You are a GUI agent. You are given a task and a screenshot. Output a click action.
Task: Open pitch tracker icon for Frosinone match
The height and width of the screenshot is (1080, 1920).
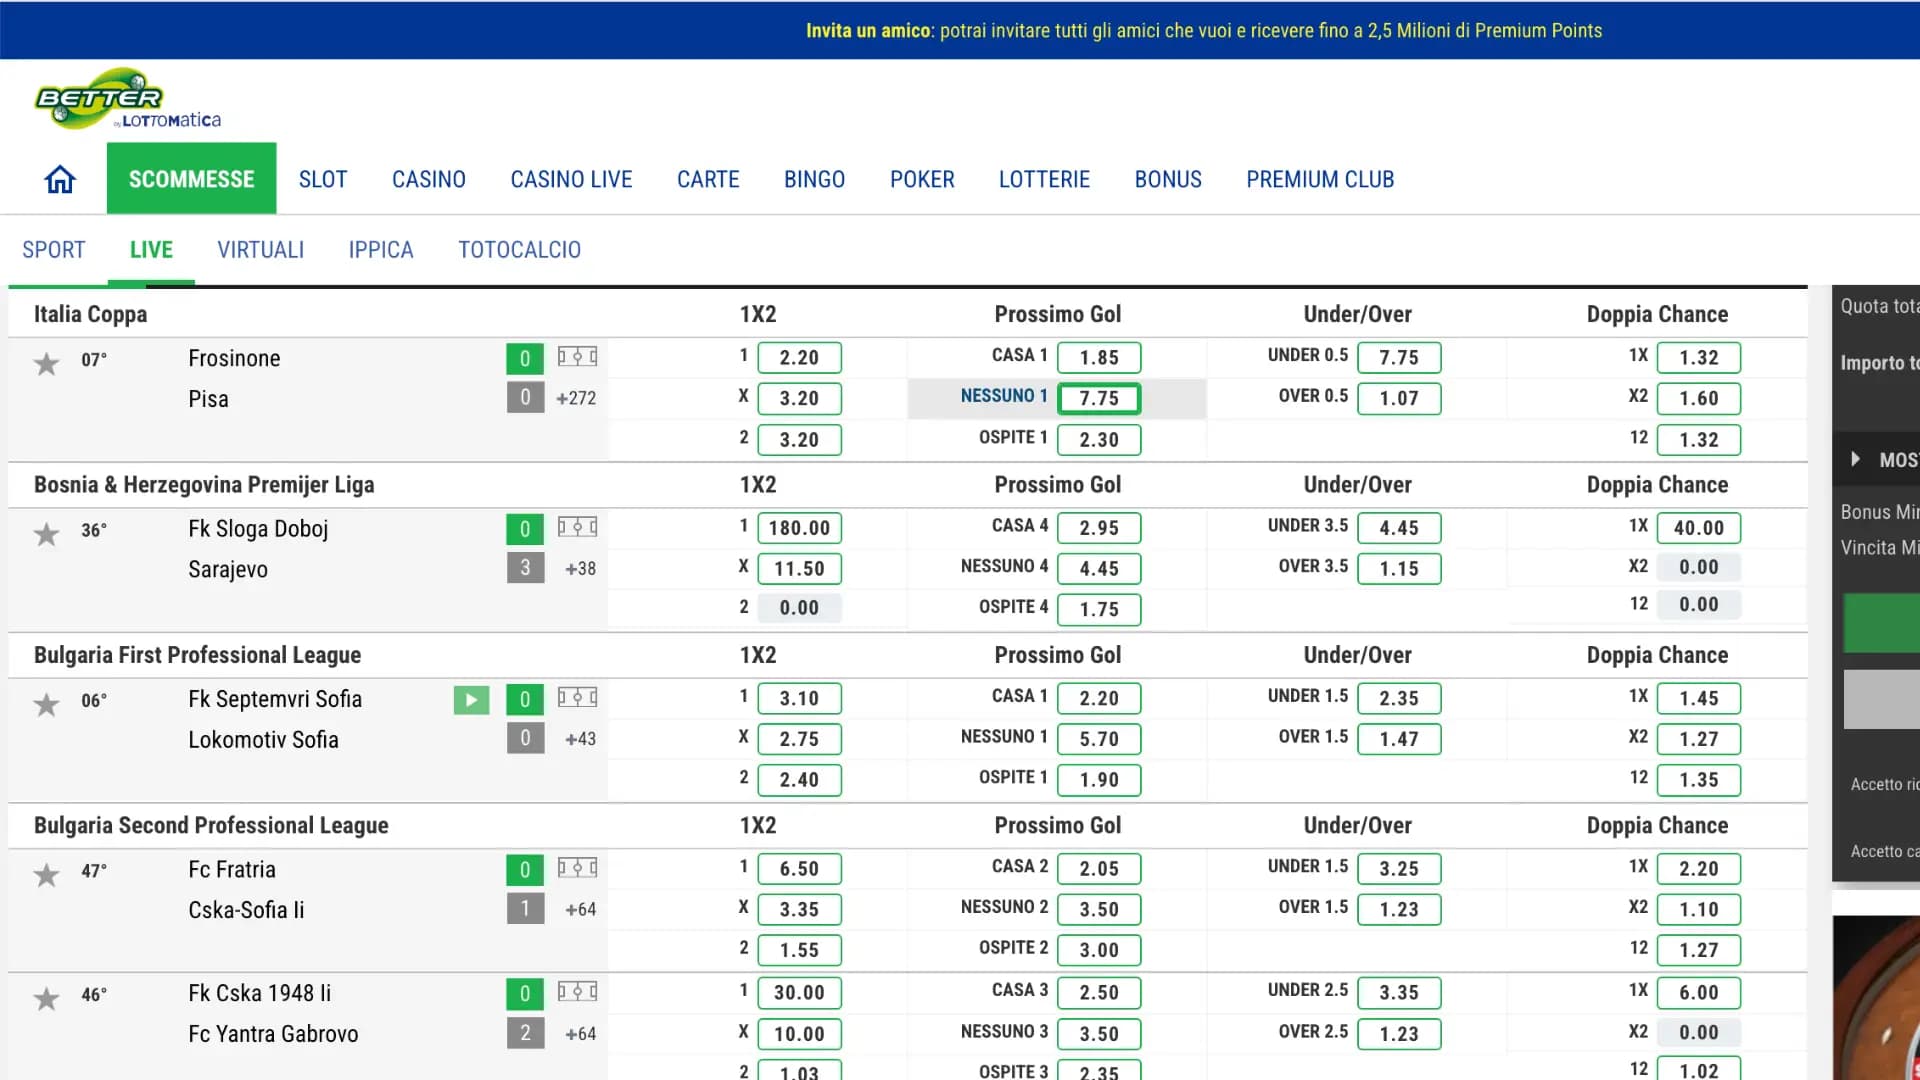tap(577, 357)
